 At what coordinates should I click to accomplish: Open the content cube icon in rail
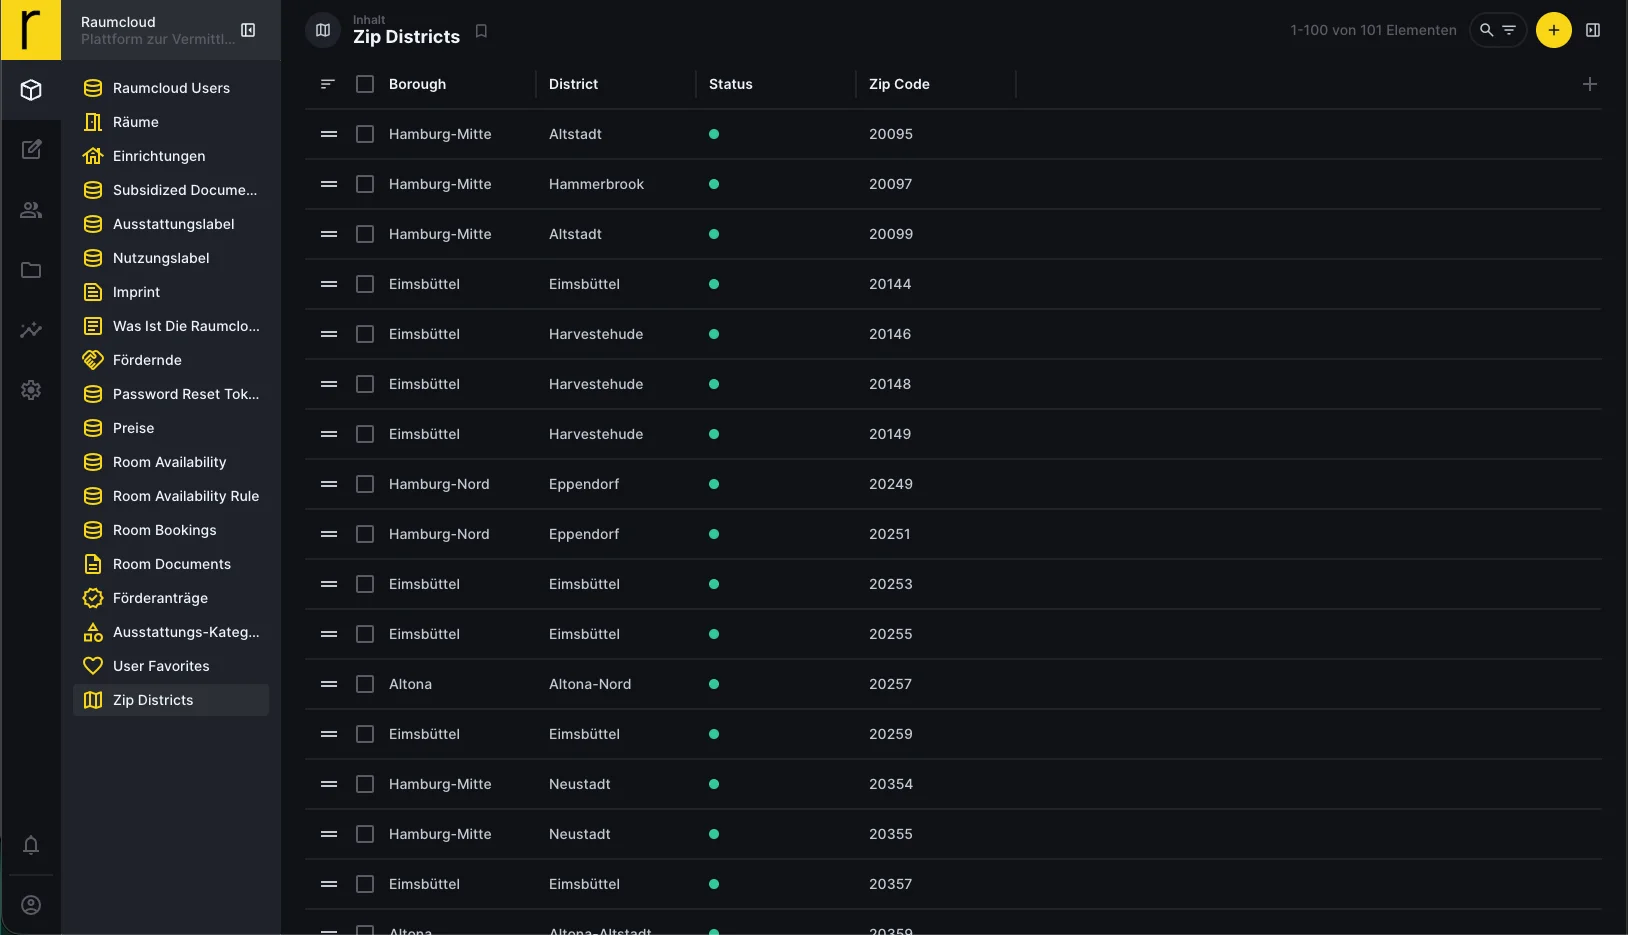[31, 90]
